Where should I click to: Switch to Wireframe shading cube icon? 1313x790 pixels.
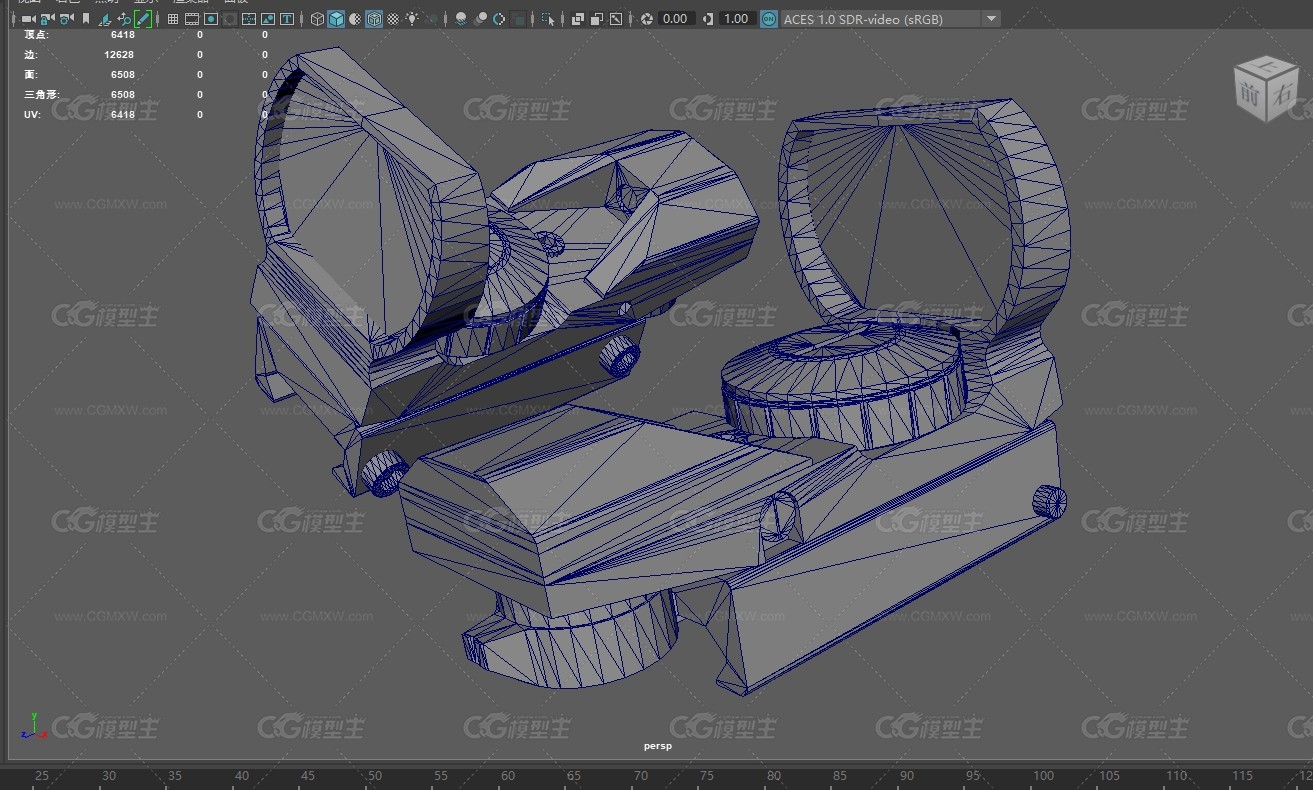pyautogui.click(x=317, y=19)
